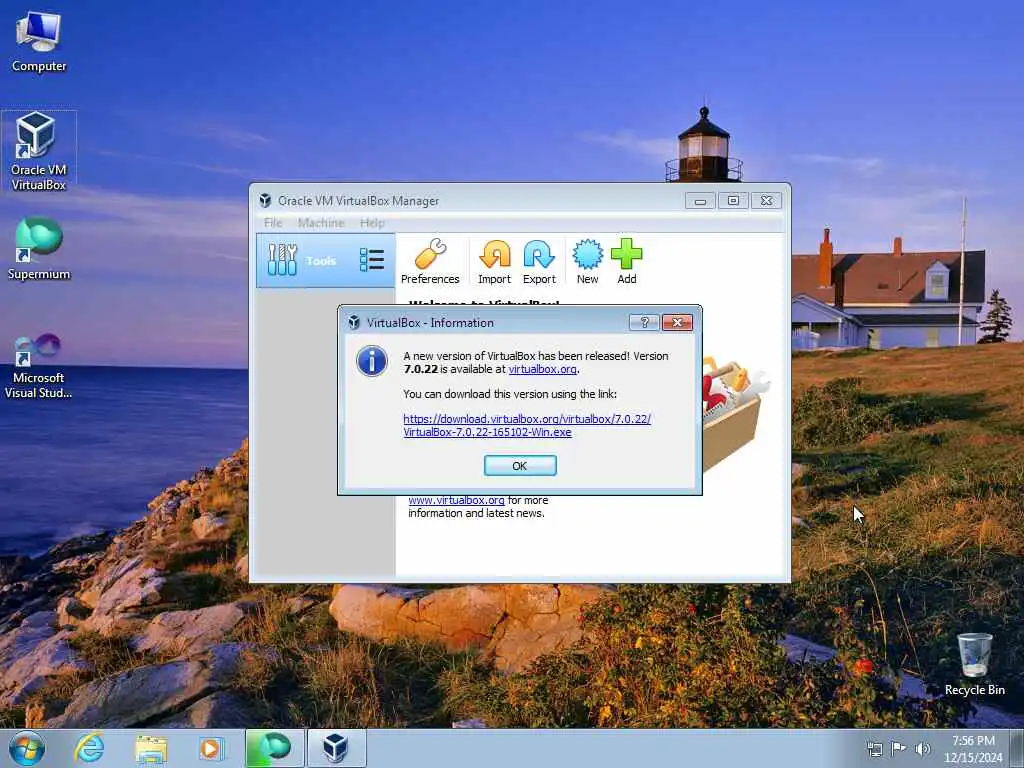Open the Tools list menu icon
The image size is (1024, 768).
(x=372, y=260)
